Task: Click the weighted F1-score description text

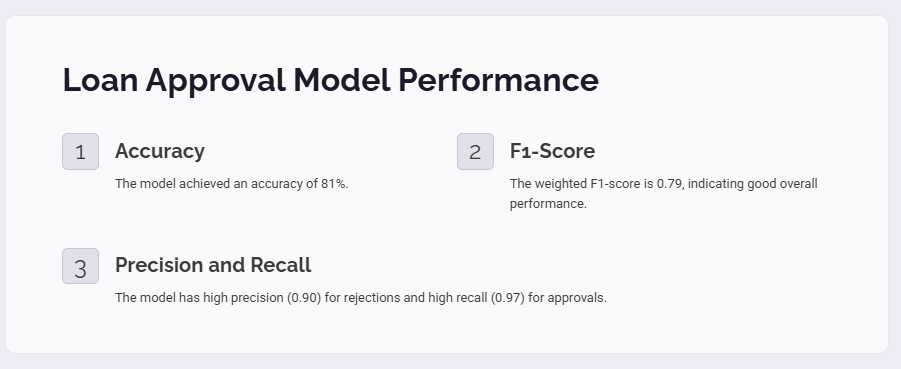Action: pyautogui.click(x=664, y=194)
